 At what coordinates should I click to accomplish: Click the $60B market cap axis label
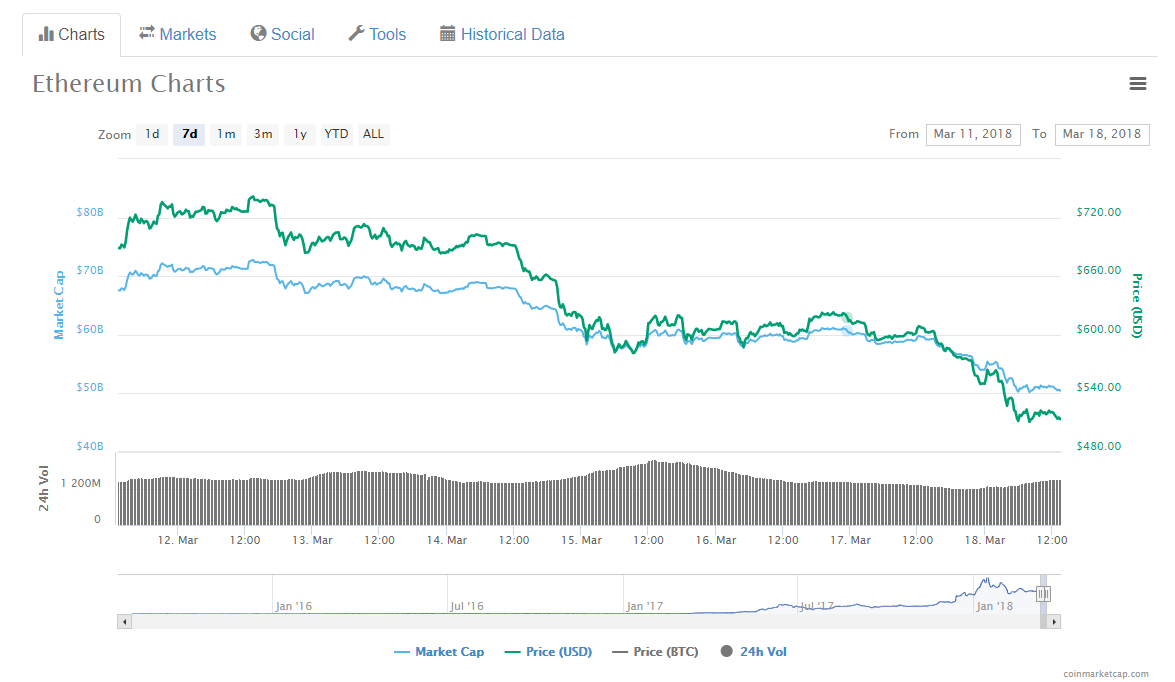click(x=90, y=329)
